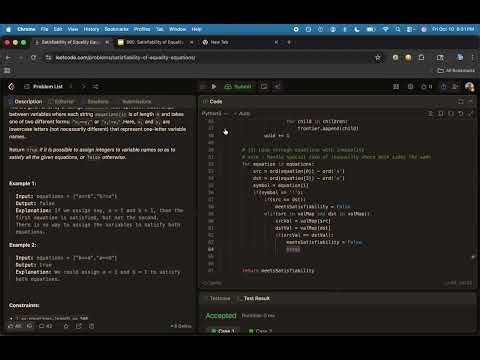Reset code to default with the undo icon
Image resolution: width=480 pixels, height=360 pixels.
coord(461,114)
